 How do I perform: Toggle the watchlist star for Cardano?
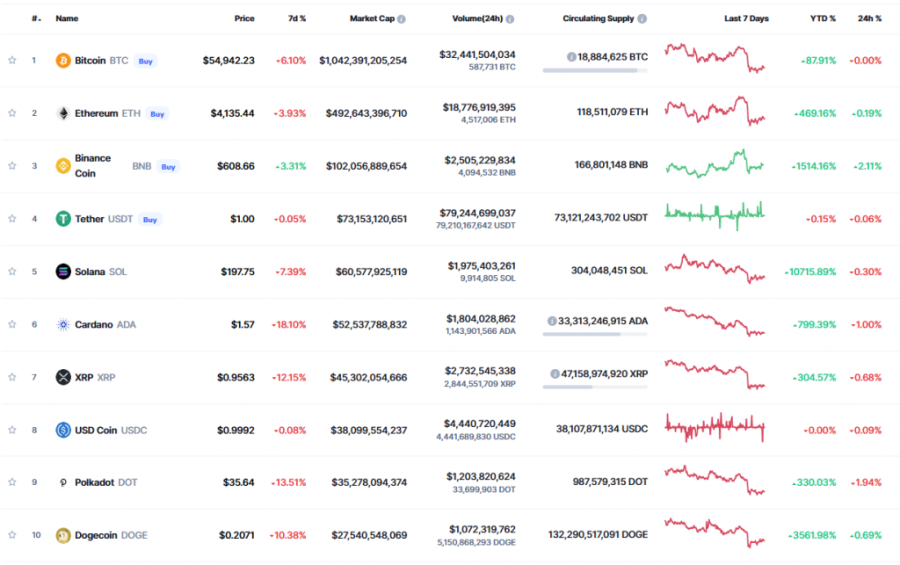(x=12, y=324)
